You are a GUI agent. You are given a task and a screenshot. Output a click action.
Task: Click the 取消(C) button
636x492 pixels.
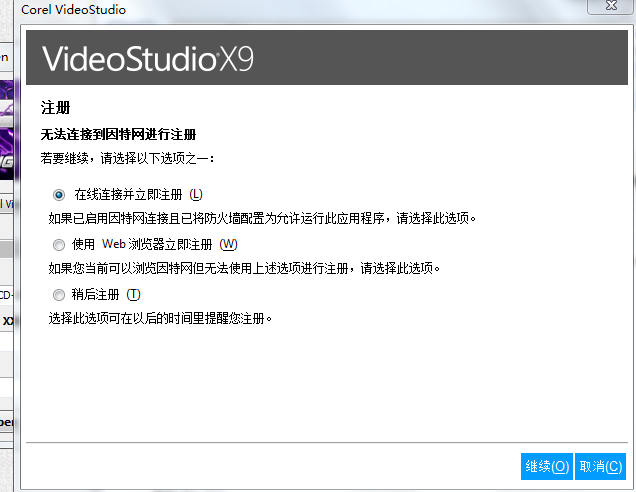point(601,466)
